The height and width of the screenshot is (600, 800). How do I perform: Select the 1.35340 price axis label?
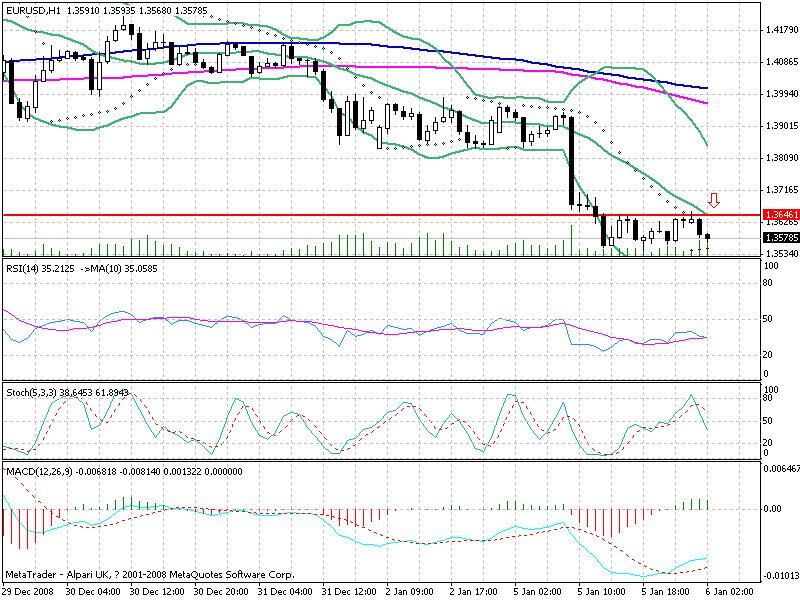(782, 254)
